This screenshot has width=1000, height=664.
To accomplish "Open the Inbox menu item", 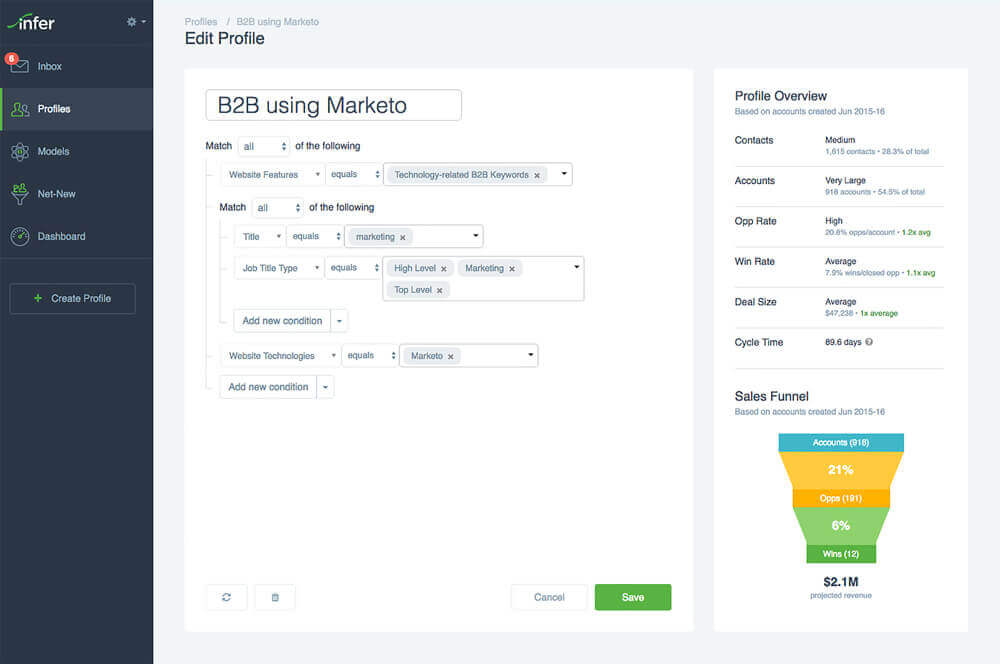I will coord(77,66).
